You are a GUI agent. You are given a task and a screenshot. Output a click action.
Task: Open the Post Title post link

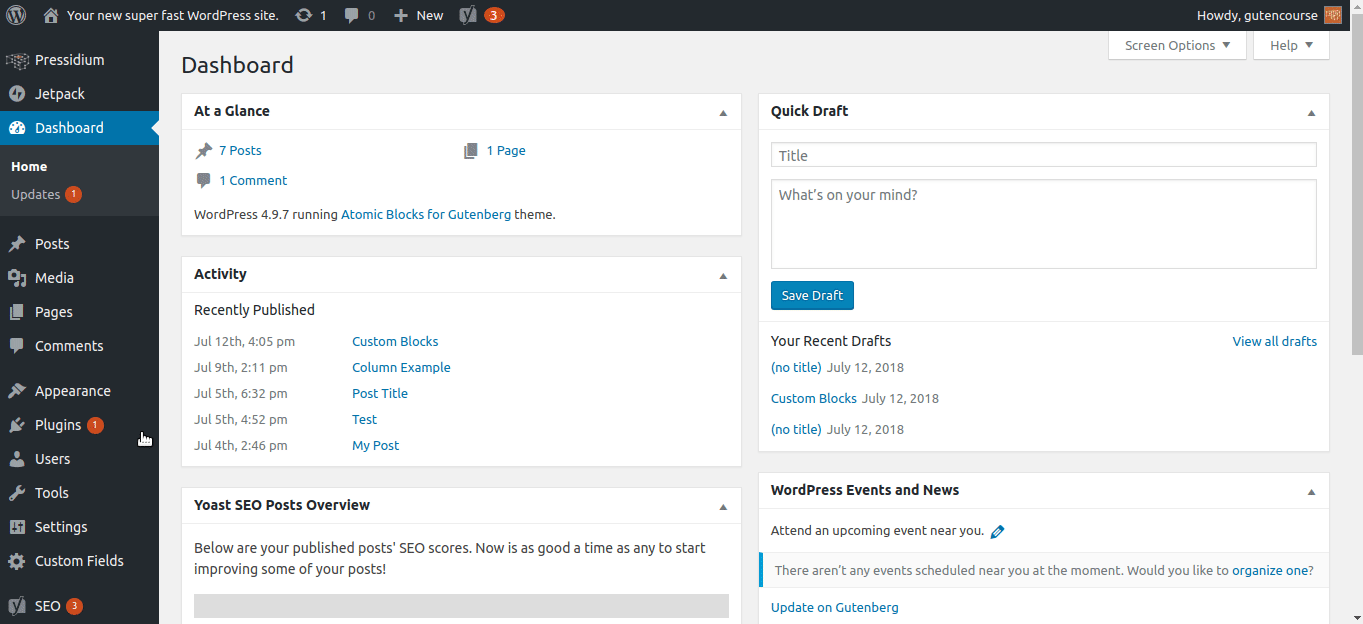380,393
